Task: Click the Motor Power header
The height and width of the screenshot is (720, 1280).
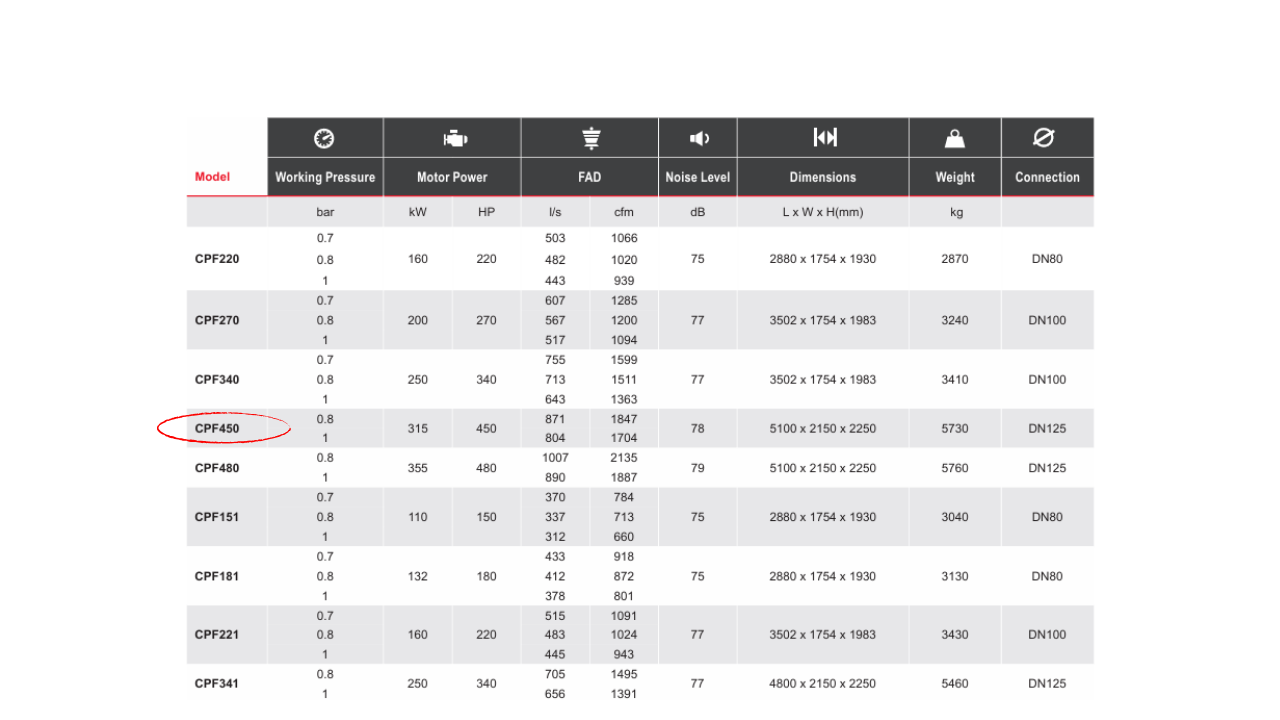Action: [x=452, y=177]
